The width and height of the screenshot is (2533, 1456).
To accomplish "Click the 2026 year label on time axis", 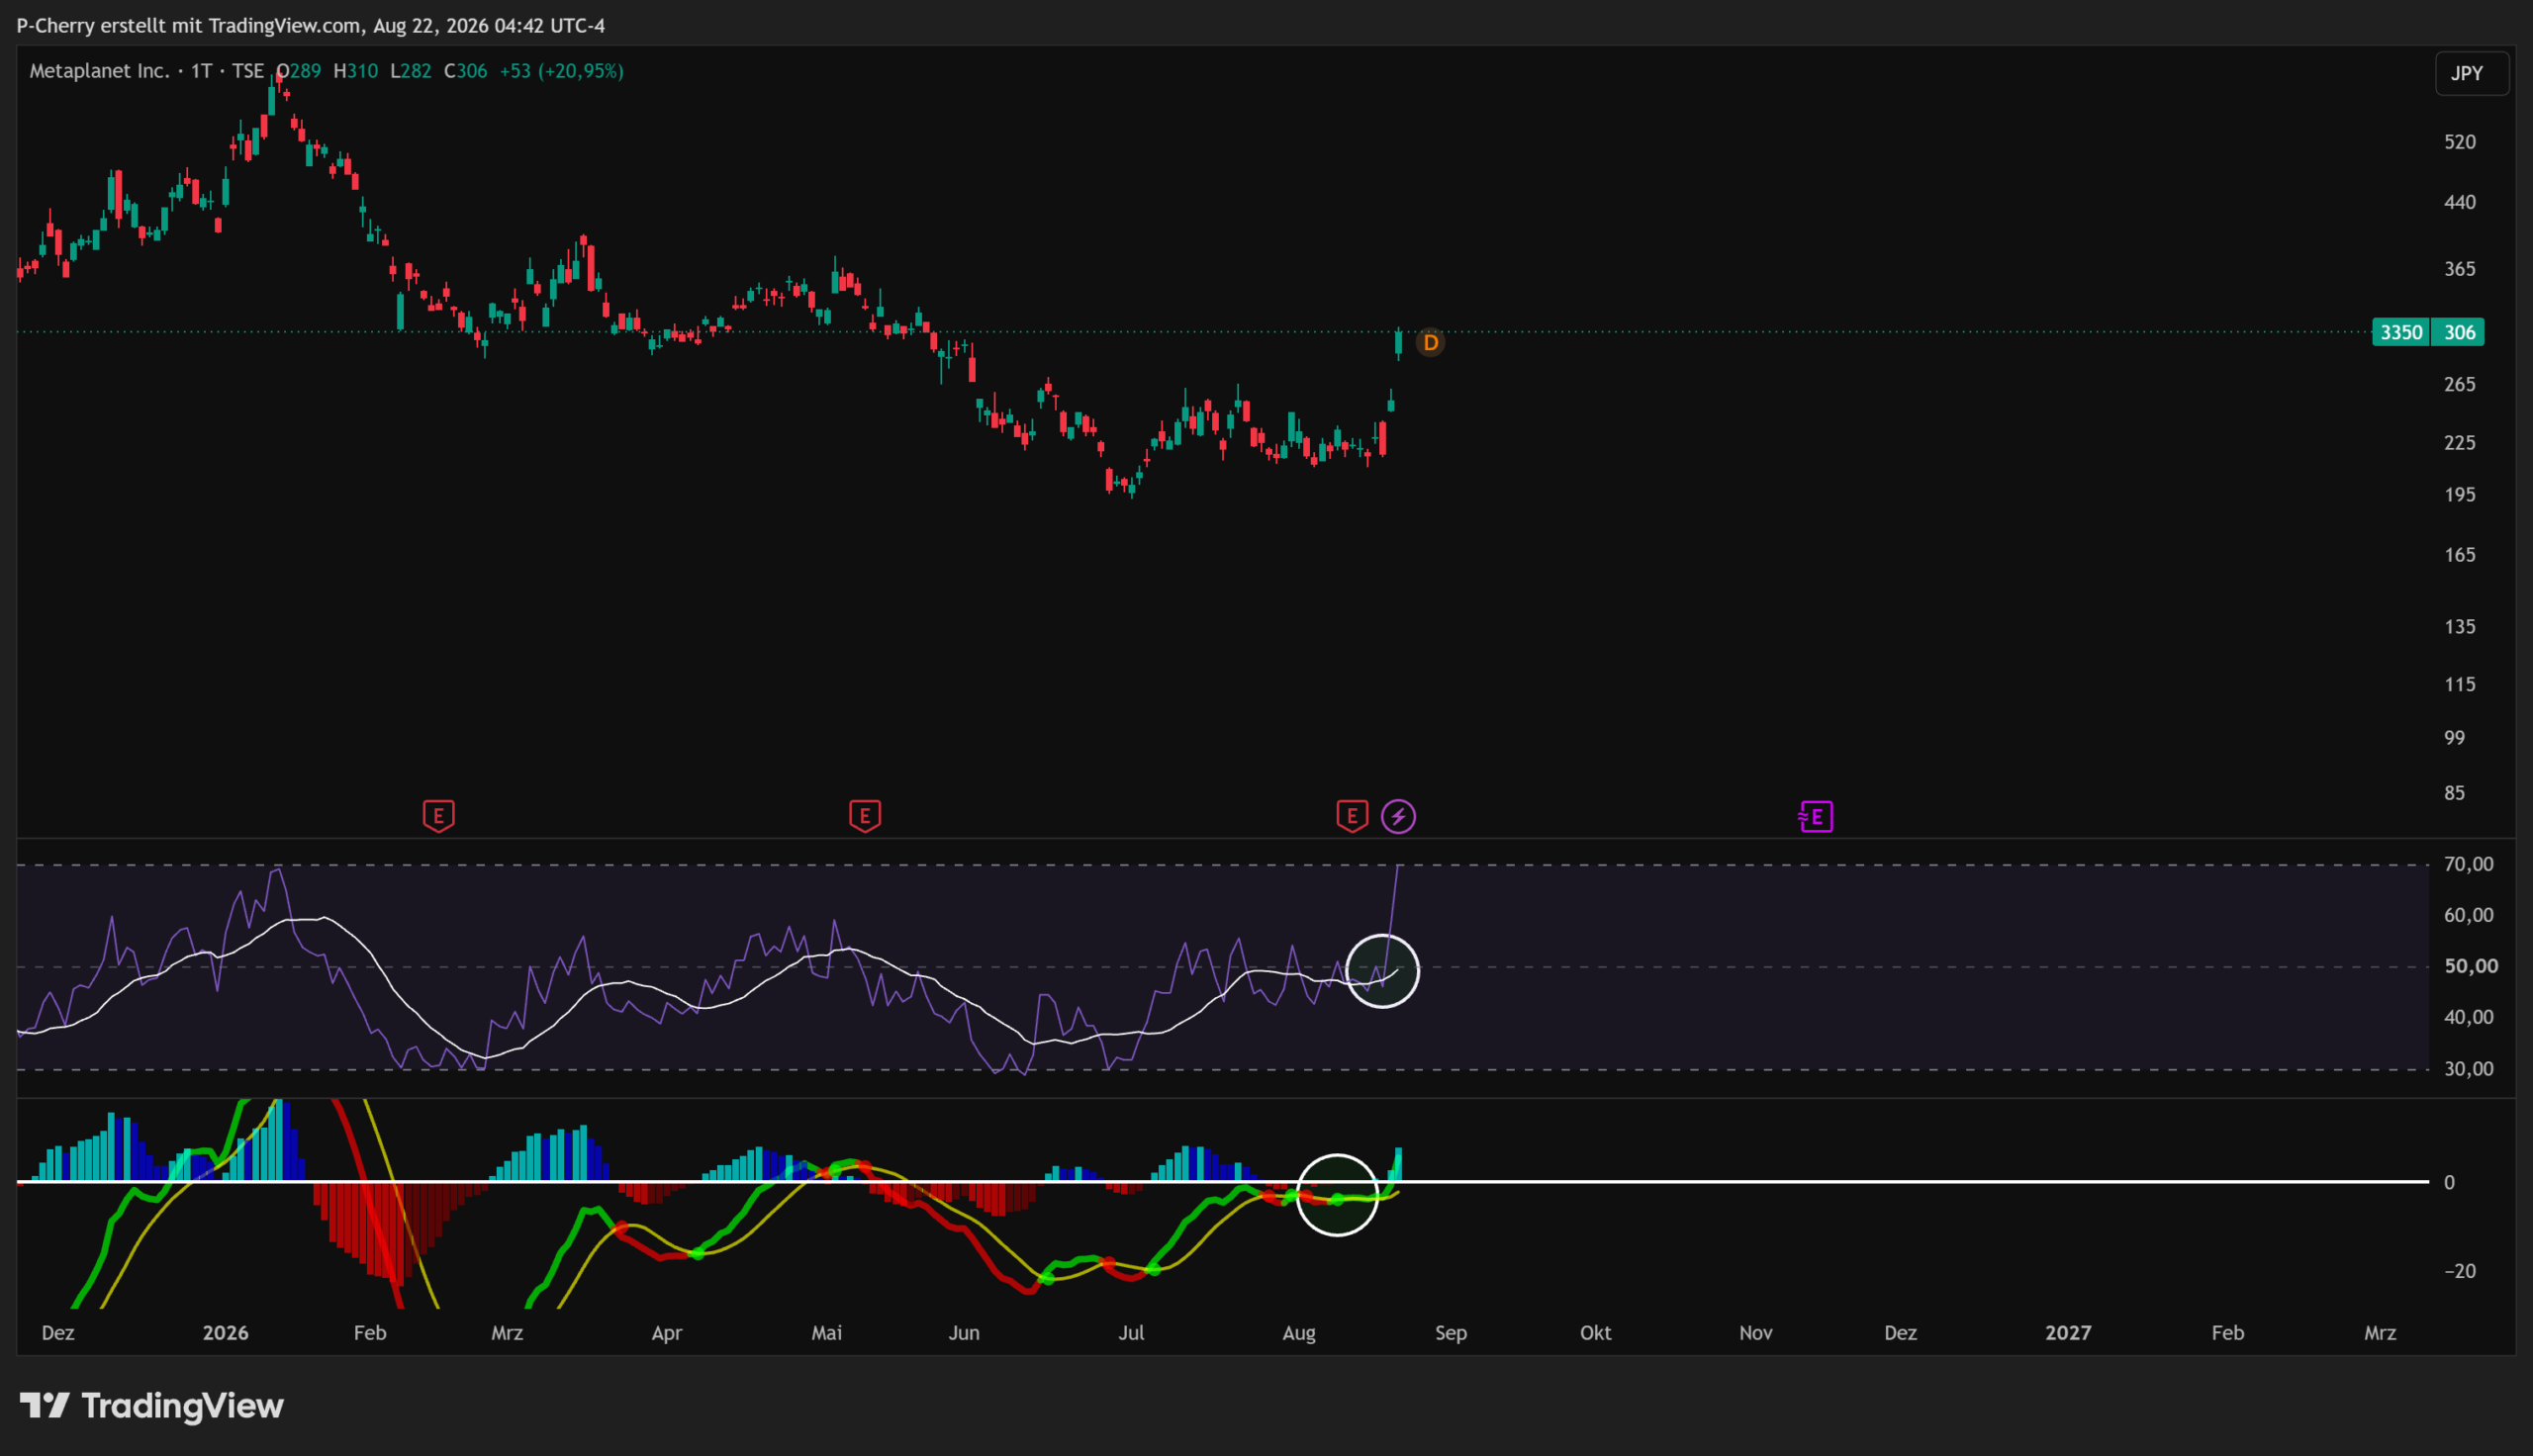I will (x=225, y=1333).
